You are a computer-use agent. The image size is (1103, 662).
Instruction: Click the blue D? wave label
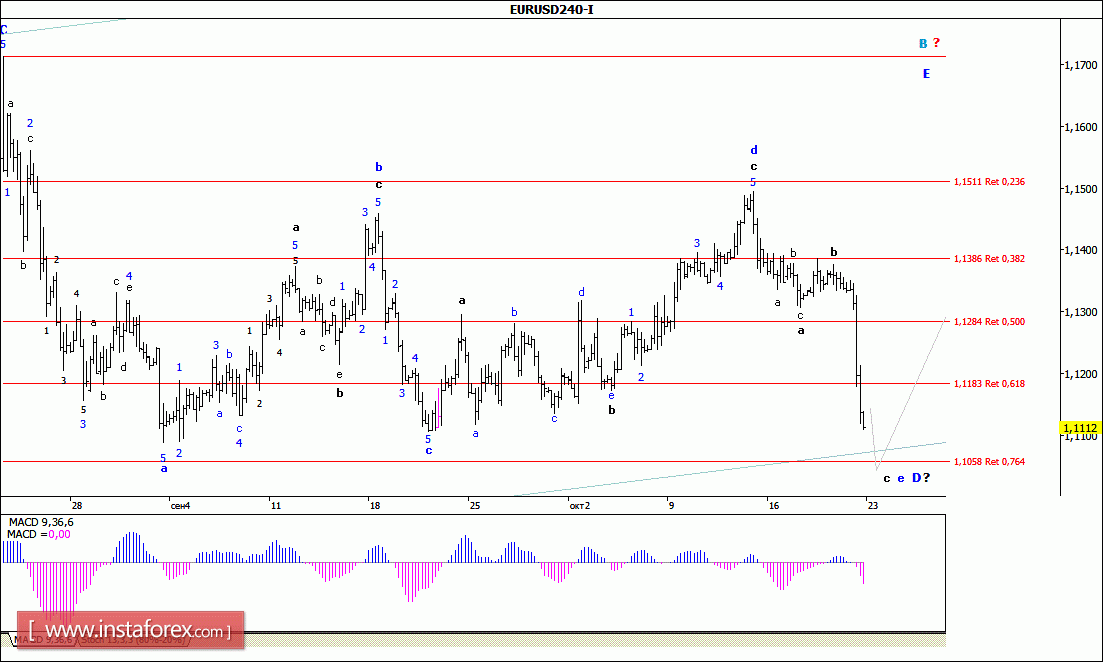[x=920, y=478]
